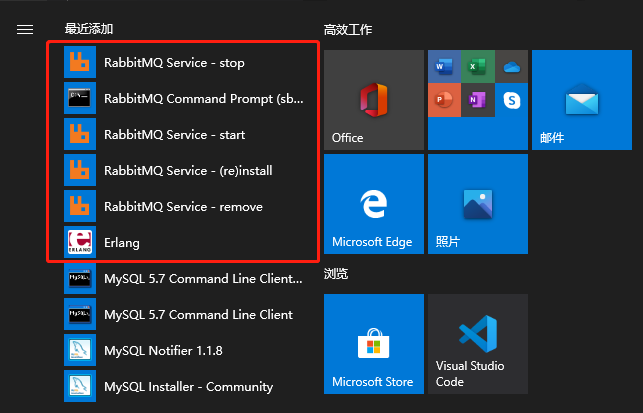This screenshot has width=643, height=413.
Task: Click the 最近添加 section header
Action: [89, 29]
